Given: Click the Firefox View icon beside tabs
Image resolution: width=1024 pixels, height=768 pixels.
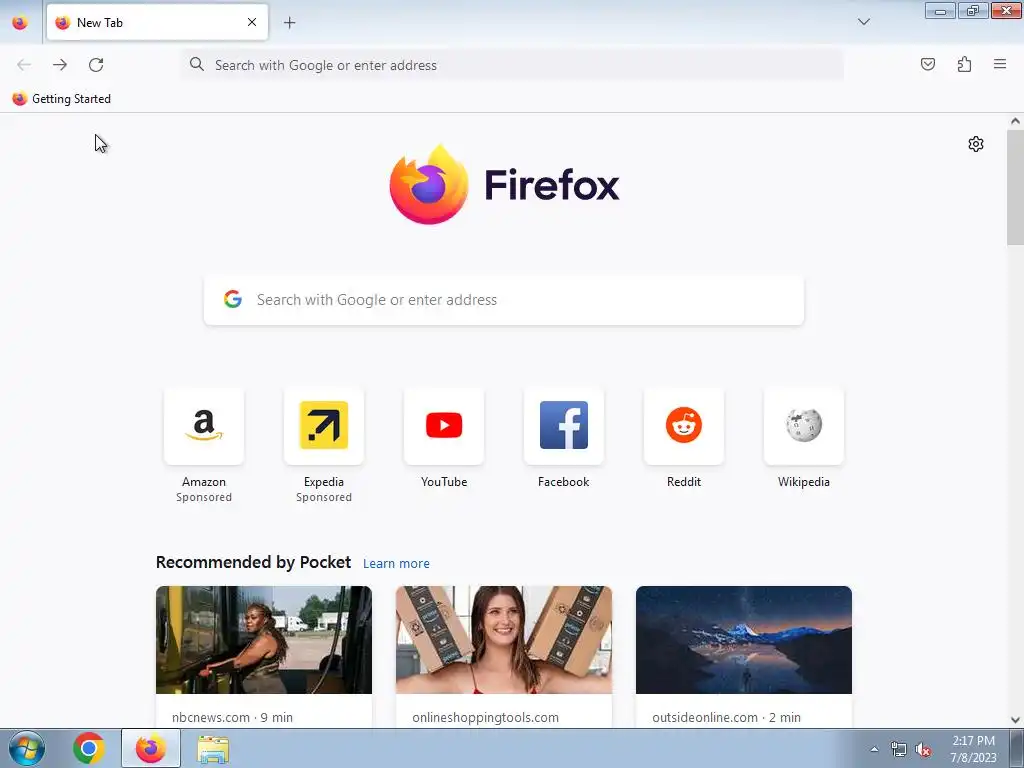Looking at the screenshot, I should [20, 22].
